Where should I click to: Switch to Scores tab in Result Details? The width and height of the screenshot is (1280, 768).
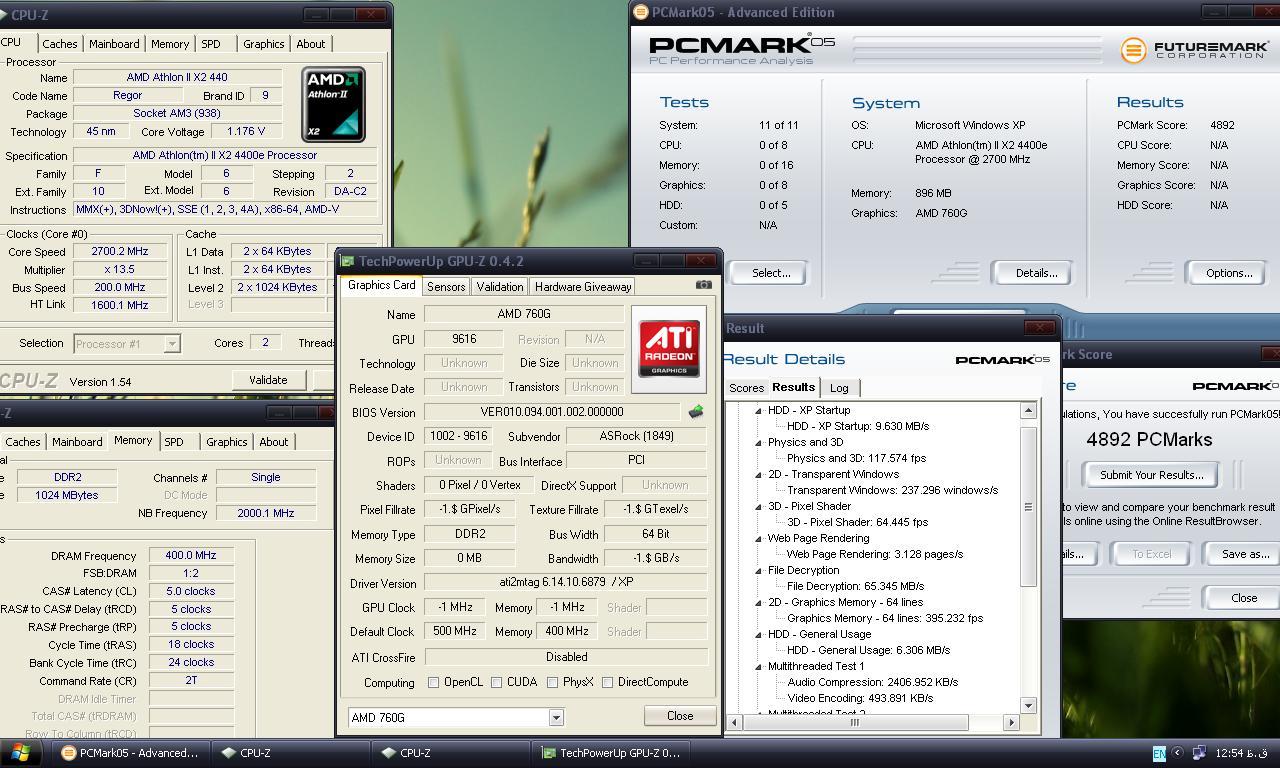click(746, 388)
